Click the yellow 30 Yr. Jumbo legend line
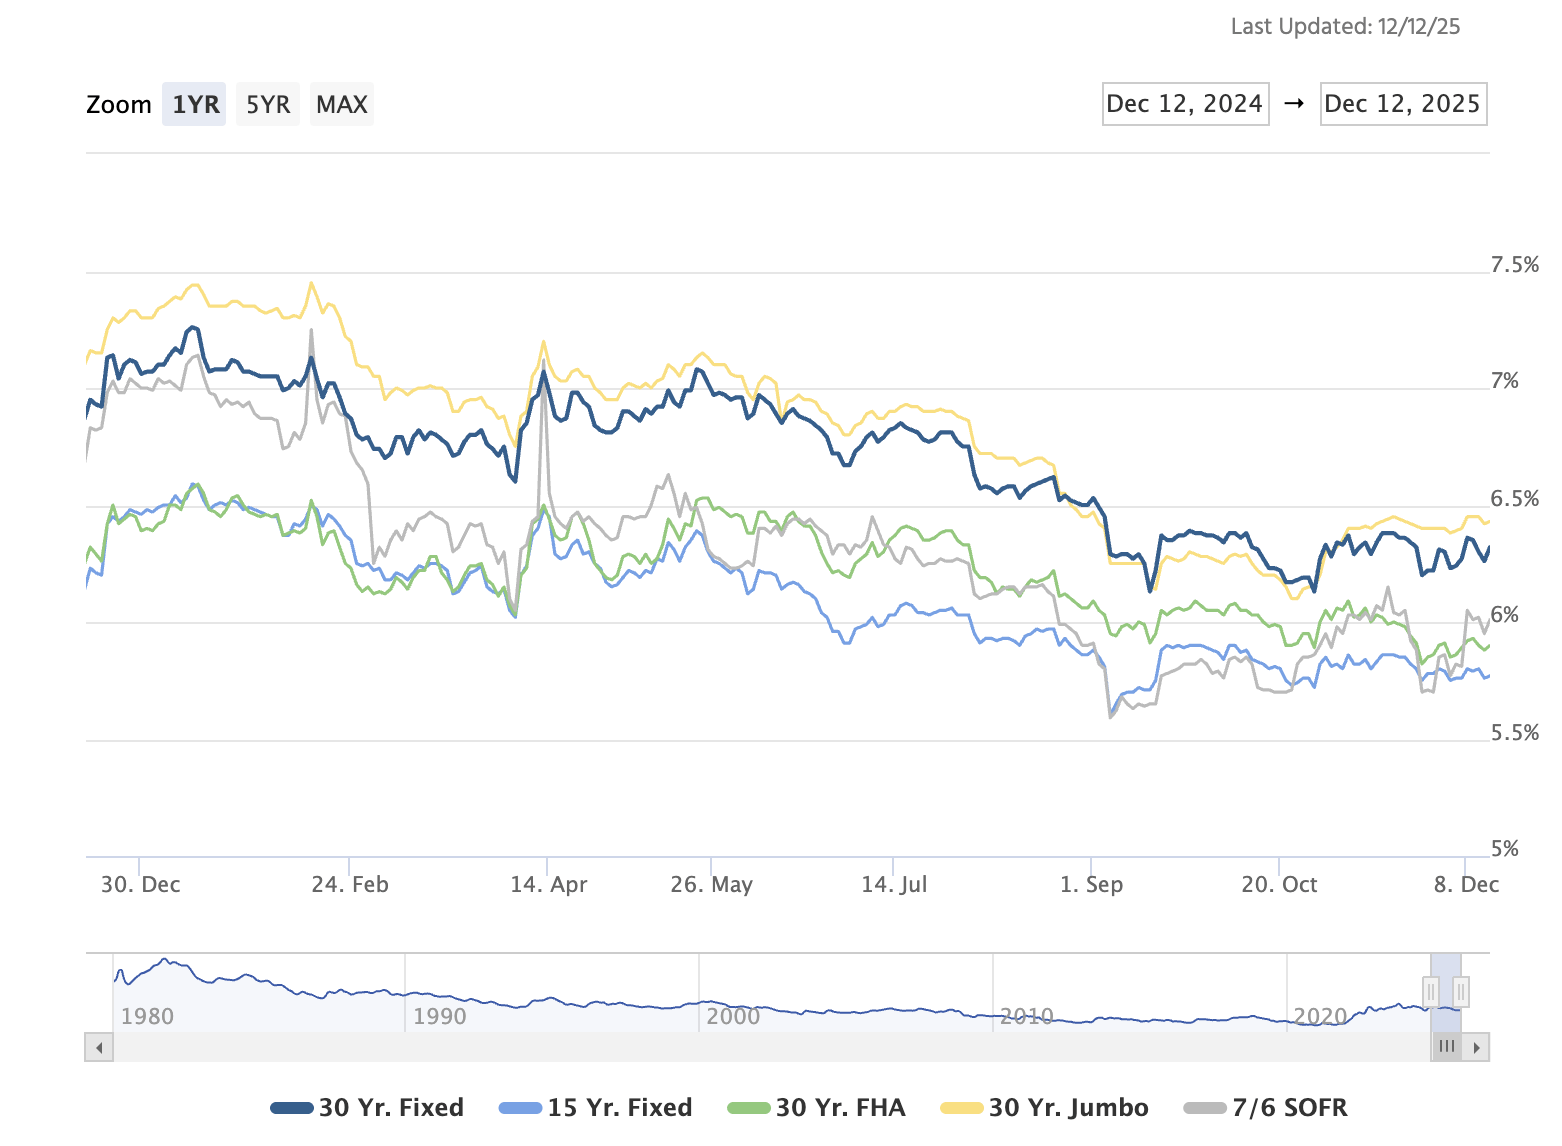This screenshot has height=1146, width=1562. point(962,1108)
